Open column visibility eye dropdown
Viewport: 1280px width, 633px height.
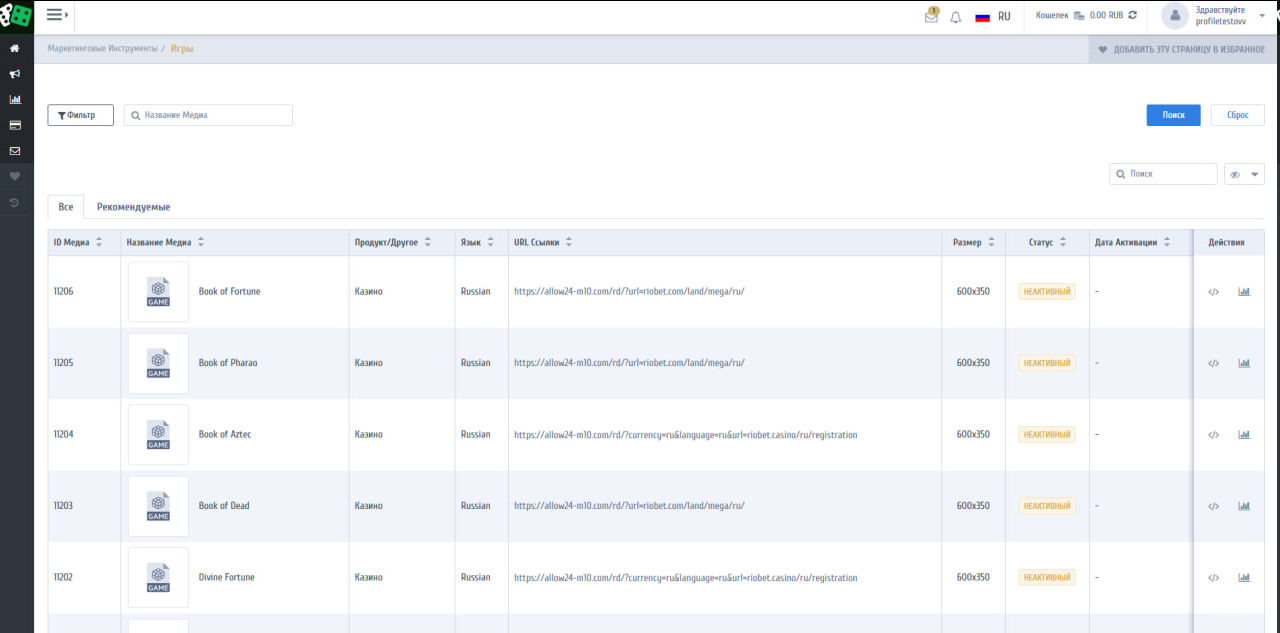[1244, 174]
